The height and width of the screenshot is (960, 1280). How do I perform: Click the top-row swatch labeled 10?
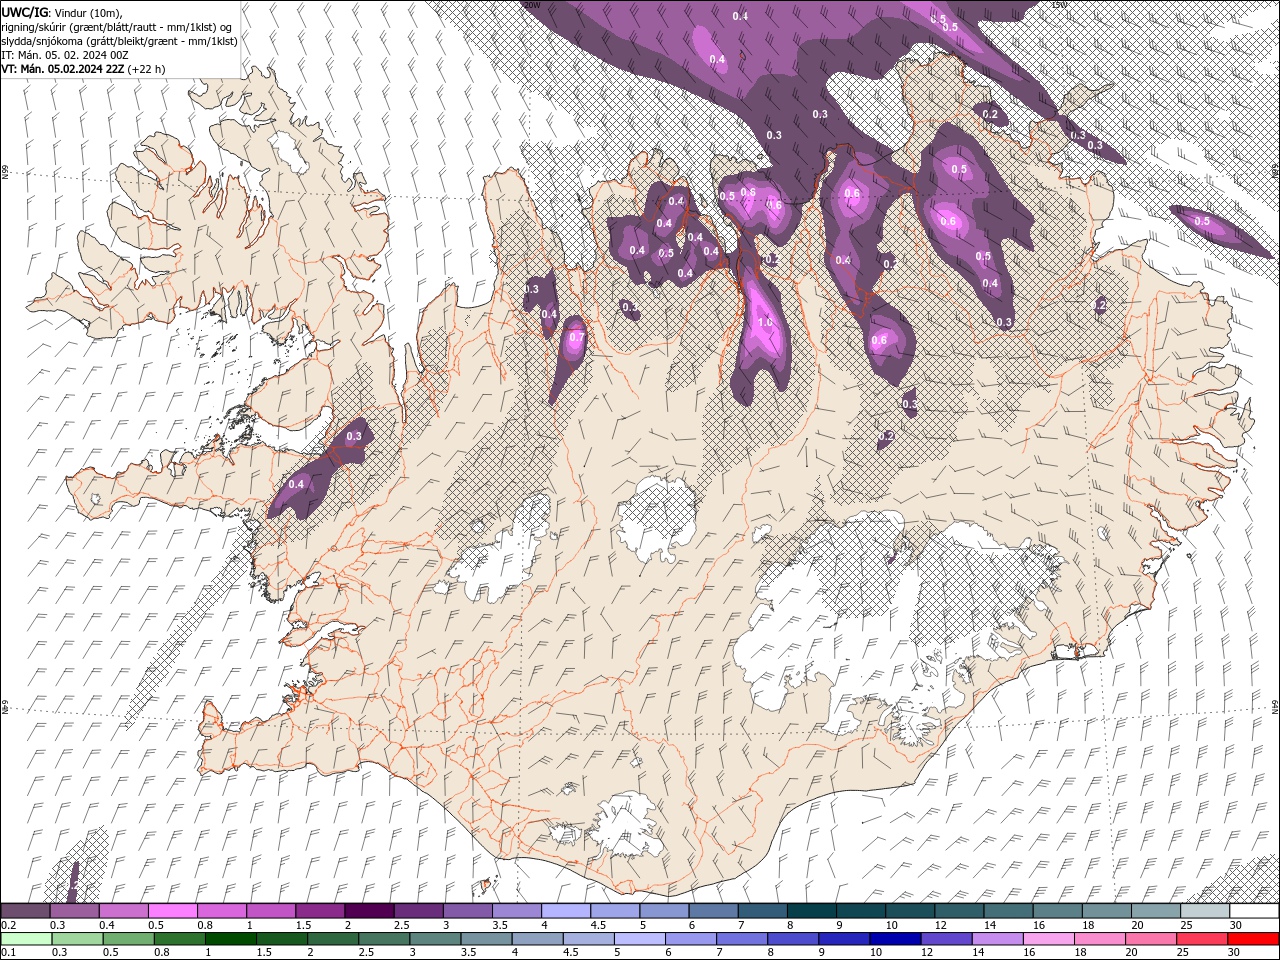909,911
